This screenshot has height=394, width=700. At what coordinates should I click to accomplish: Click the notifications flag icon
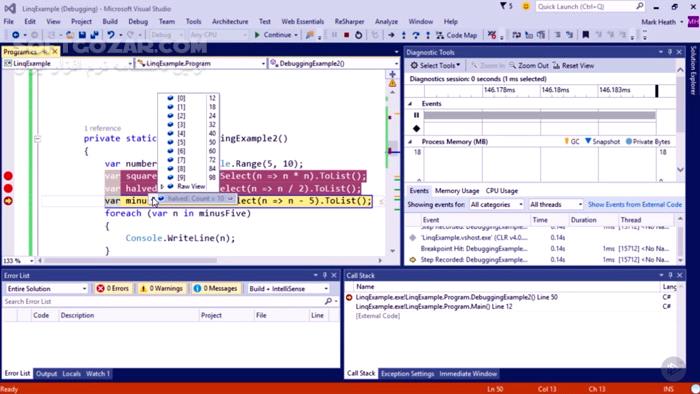coord(503,6)
